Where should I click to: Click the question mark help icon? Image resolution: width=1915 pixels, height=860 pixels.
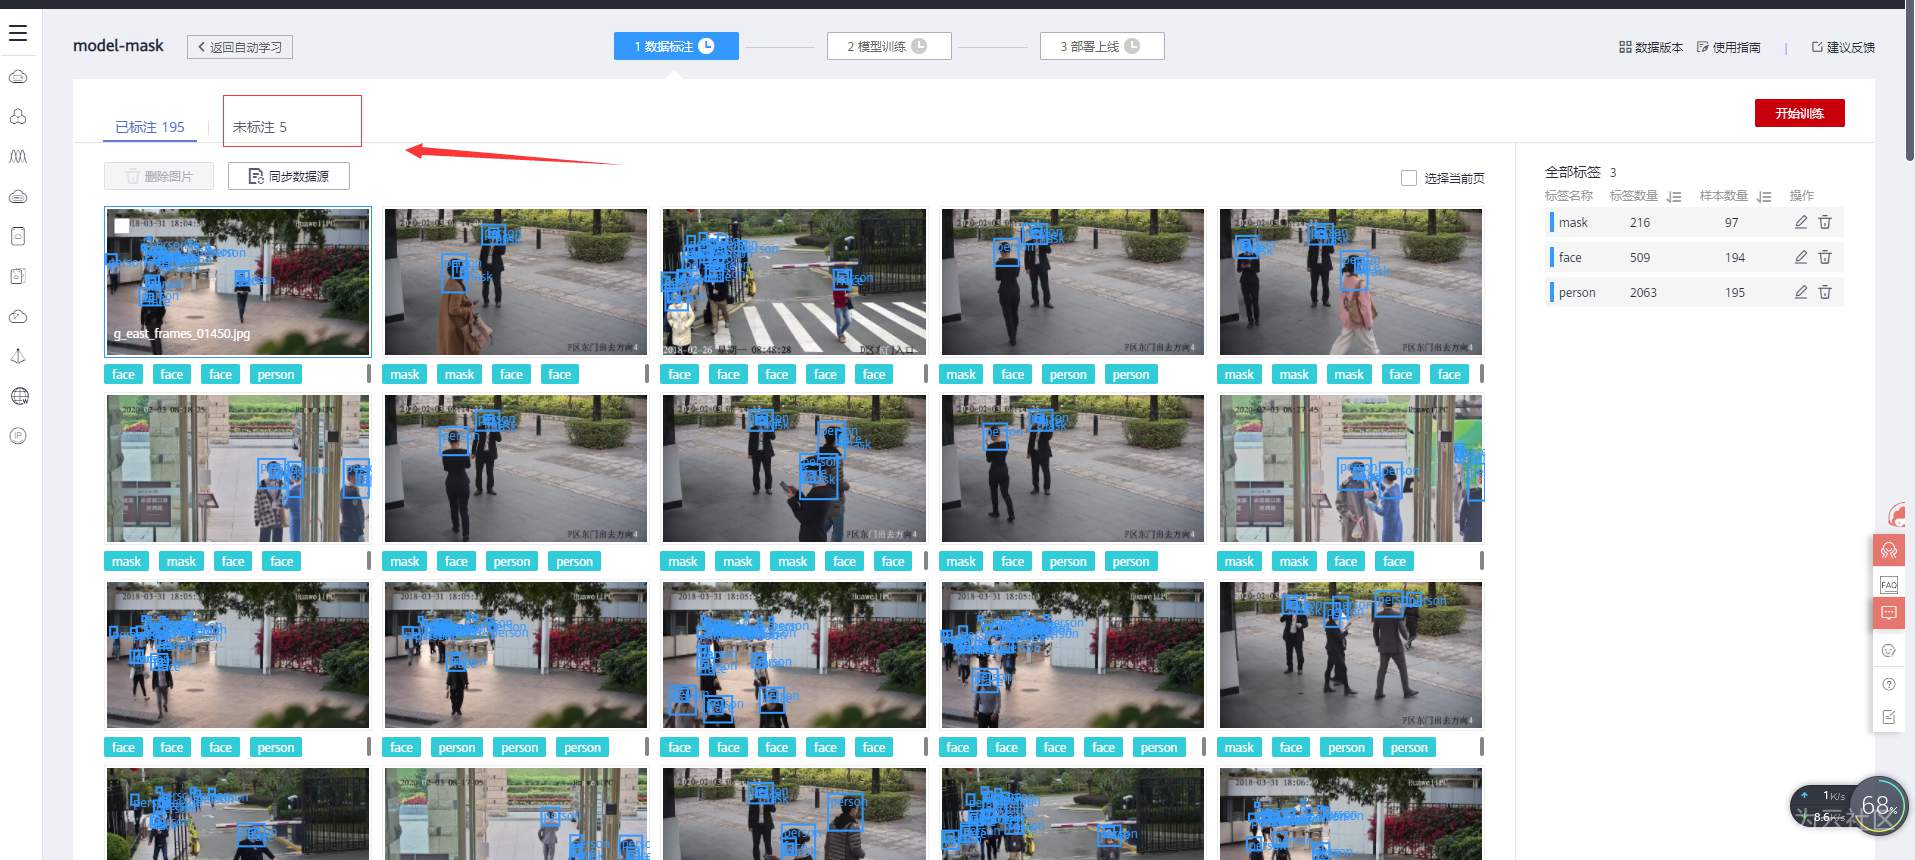[x=1889, y=684]
